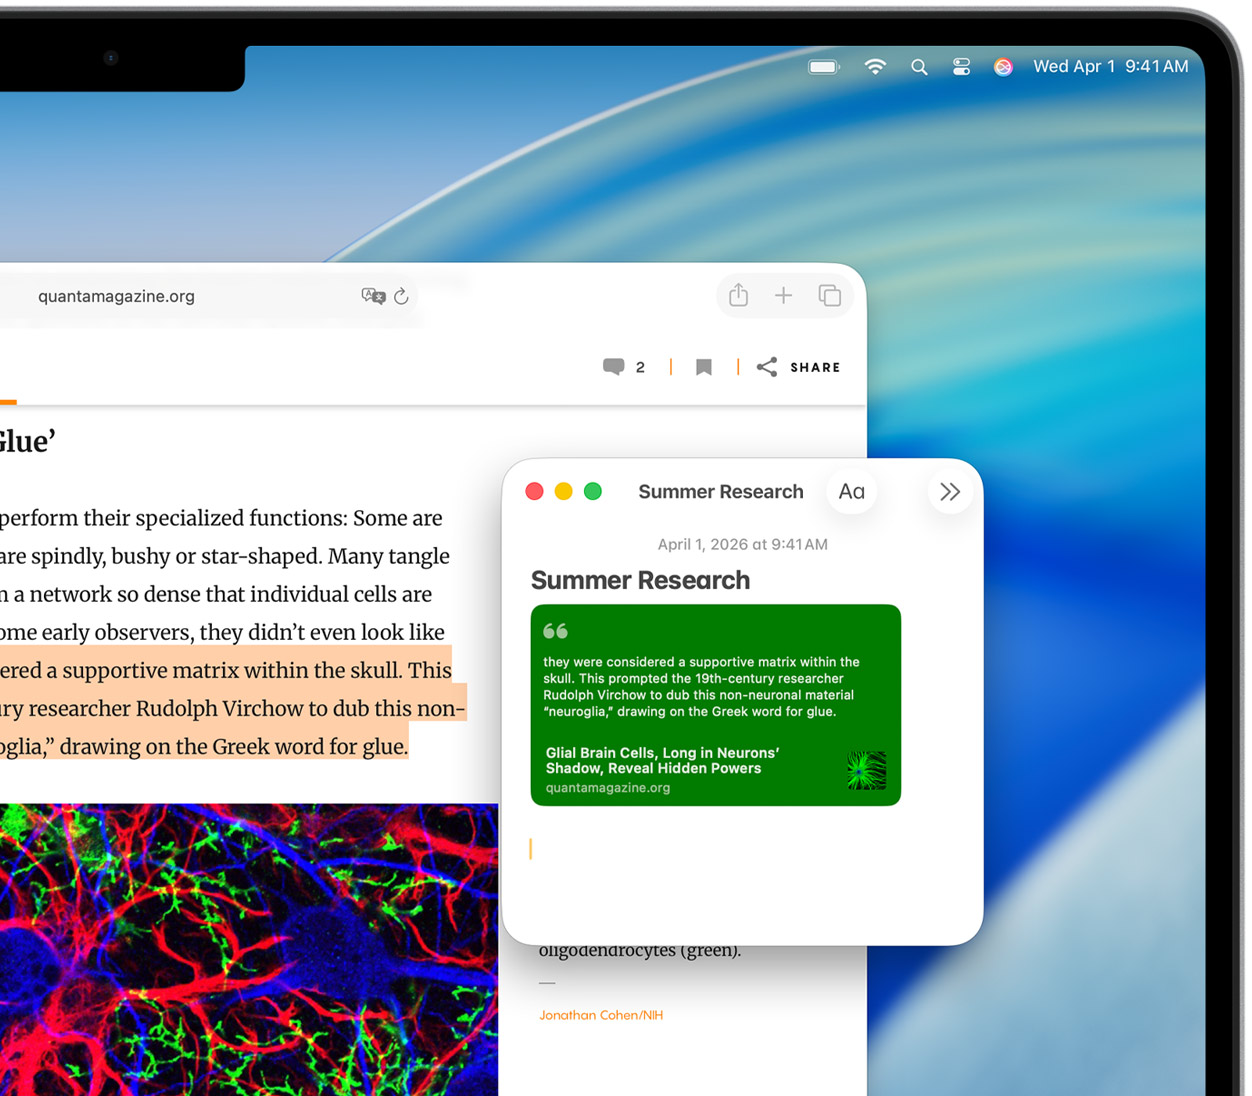This screenshot has width=1252, height=1096.
Task: Click the date and time in menu bar
Action: point(1110,67)
